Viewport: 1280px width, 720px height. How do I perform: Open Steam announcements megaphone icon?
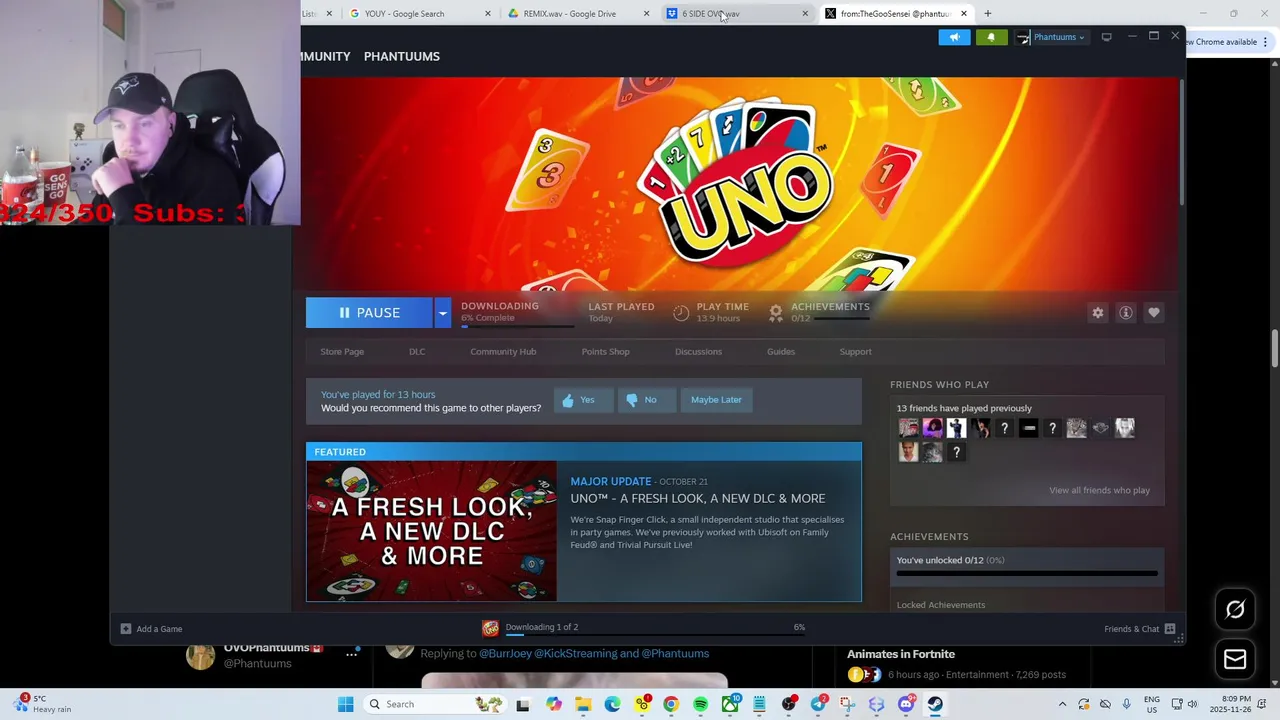coord(954,37)
